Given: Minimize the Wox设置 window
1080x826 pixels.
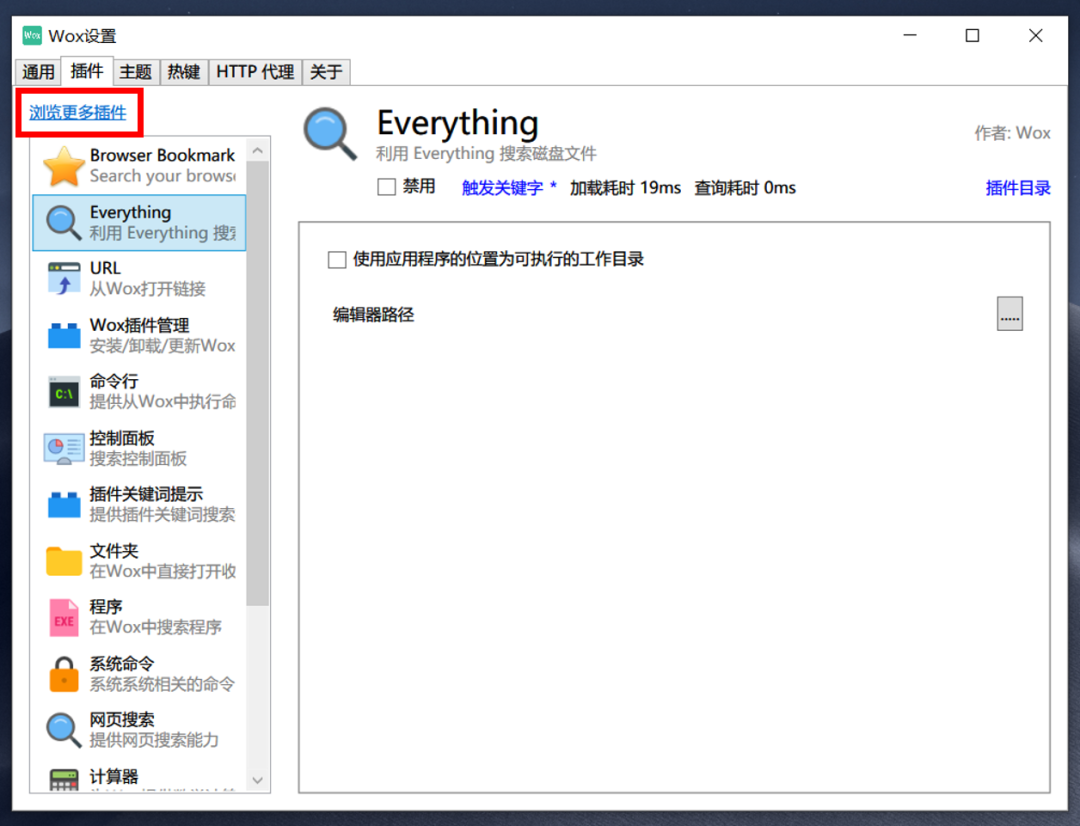Looking at the screenshot, I should pyautogui.click(x=910, y=35).
